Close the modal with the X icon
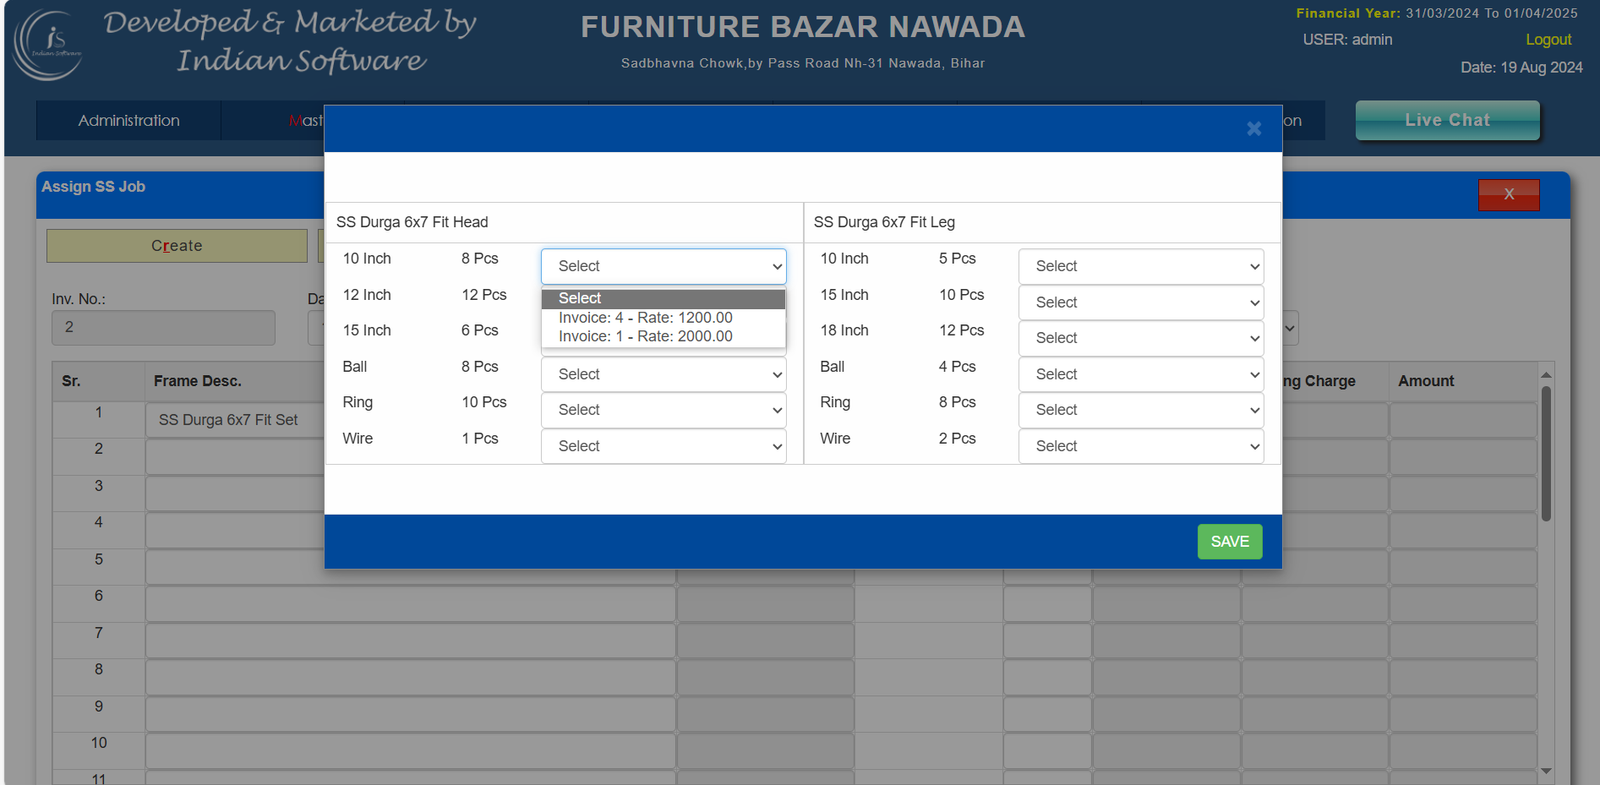The width and height of the screenshot is (1600, 785). (1254, 129)
